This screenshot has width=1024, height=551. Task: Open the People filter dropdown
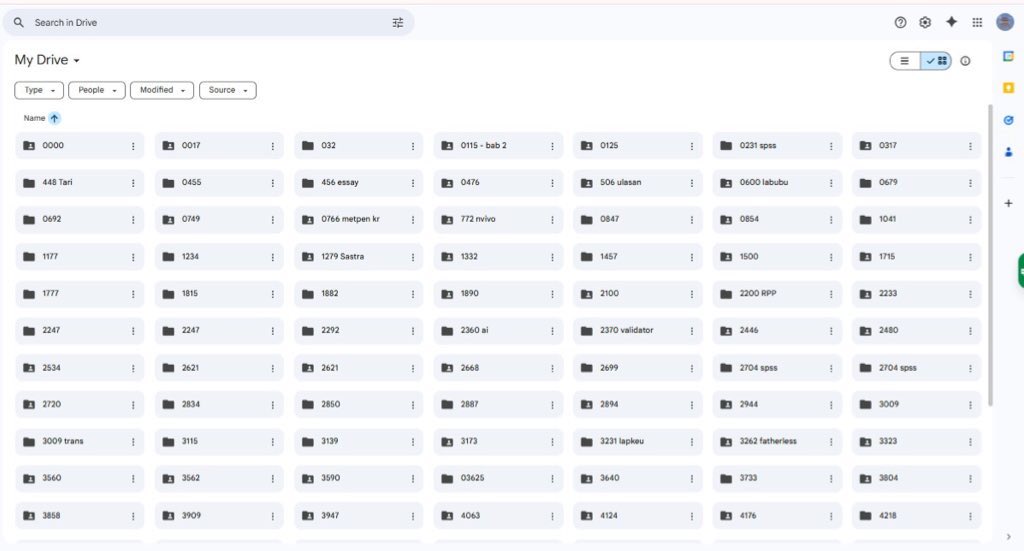coord(97,90)
